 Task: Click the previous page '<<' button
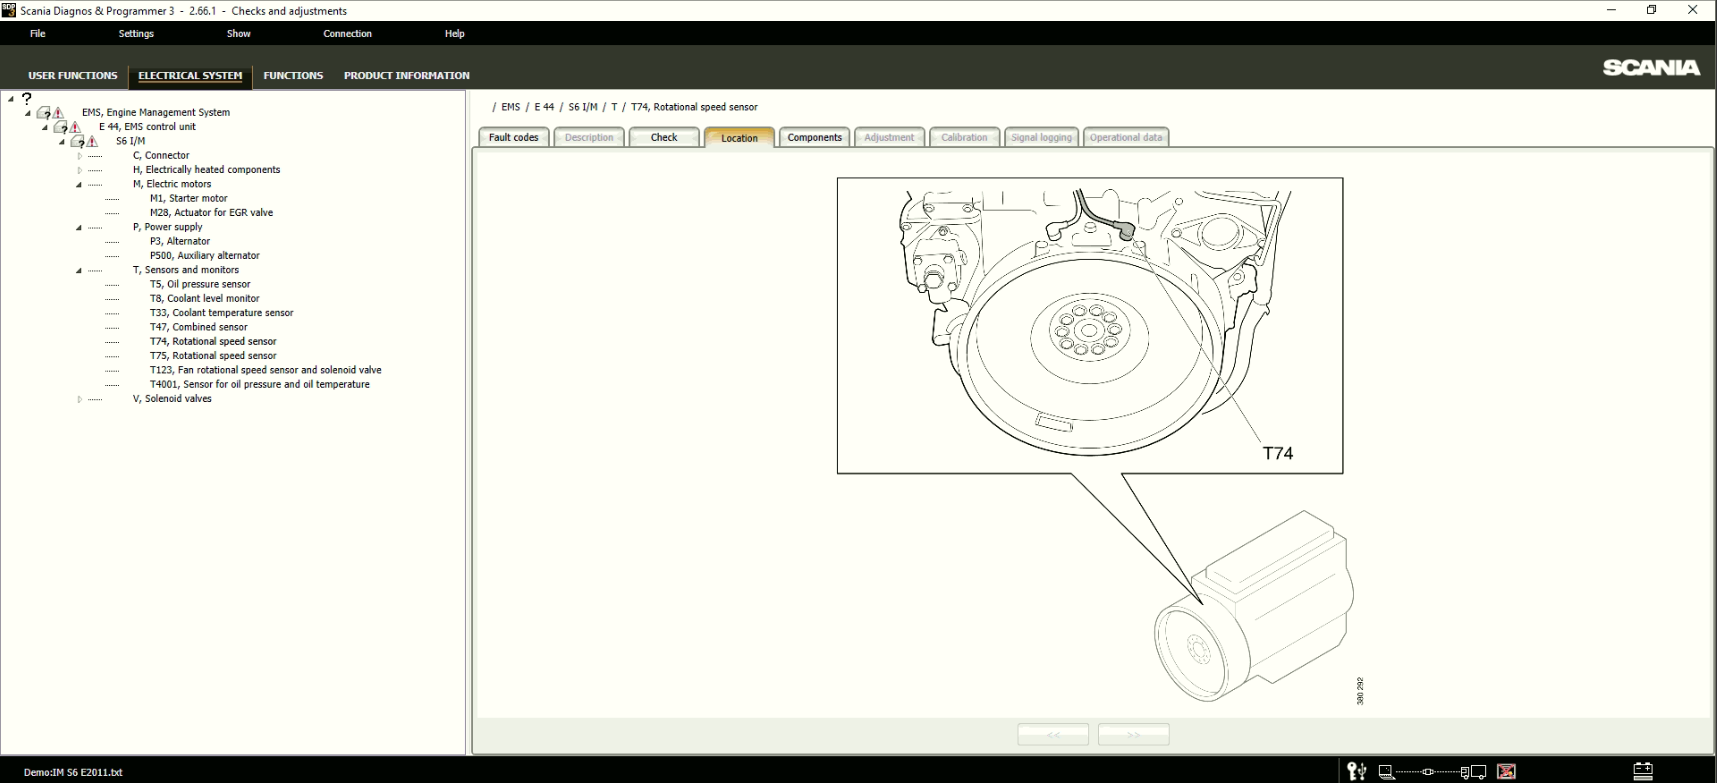tap(1053, 734)
